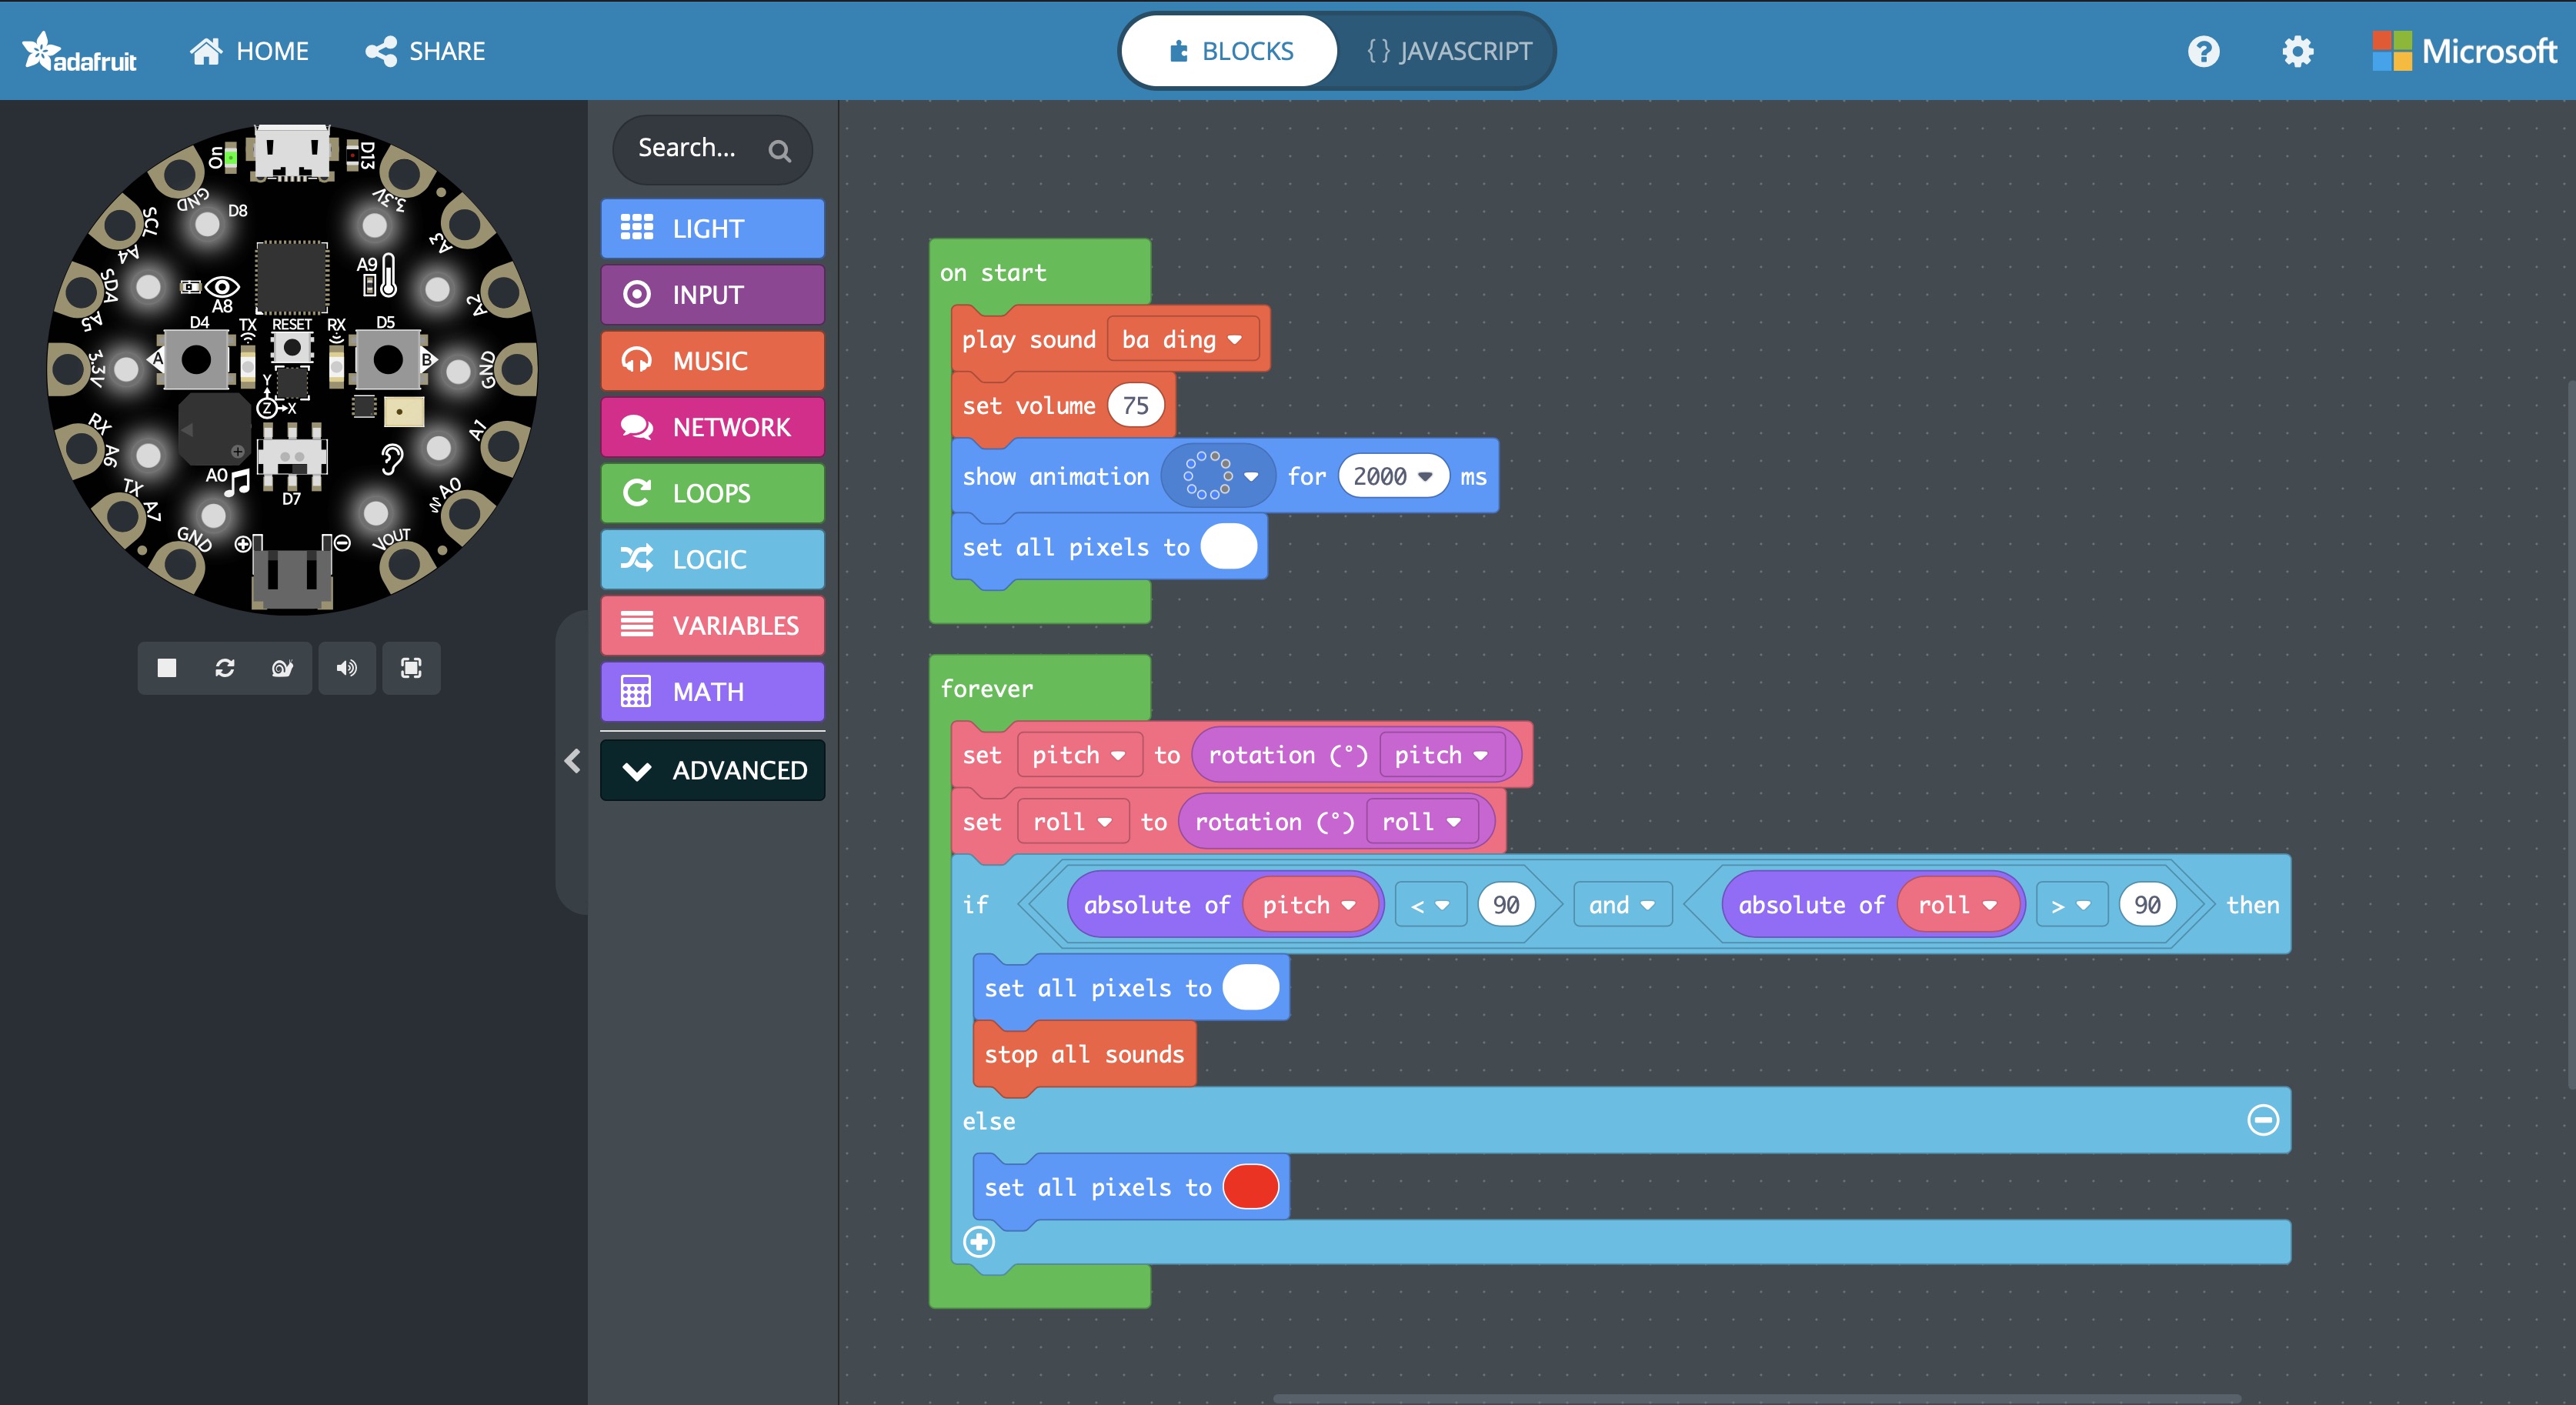Open the NETWORK block category
This screenshot has width=2576, height=1405.
click(712, 427)
